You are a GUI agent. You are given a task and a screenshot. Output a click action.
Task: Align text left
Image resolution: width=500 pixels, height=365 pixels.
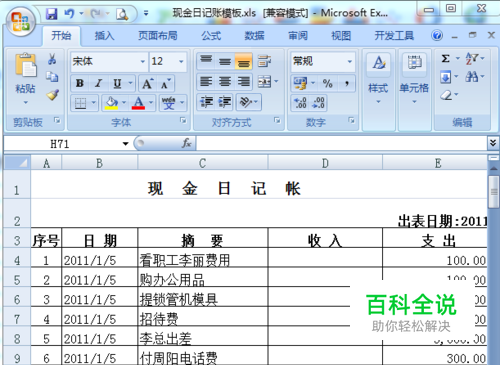[x=206, y=82]
